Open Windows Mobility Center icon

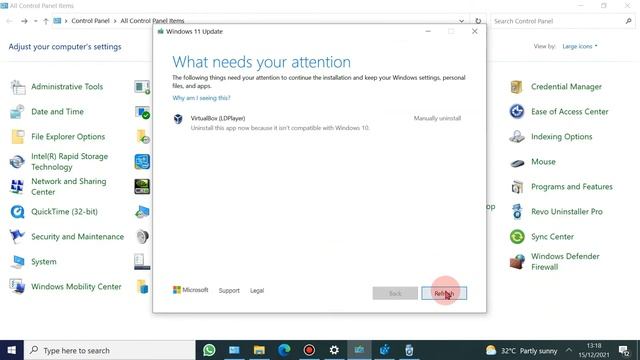point(18,287)
